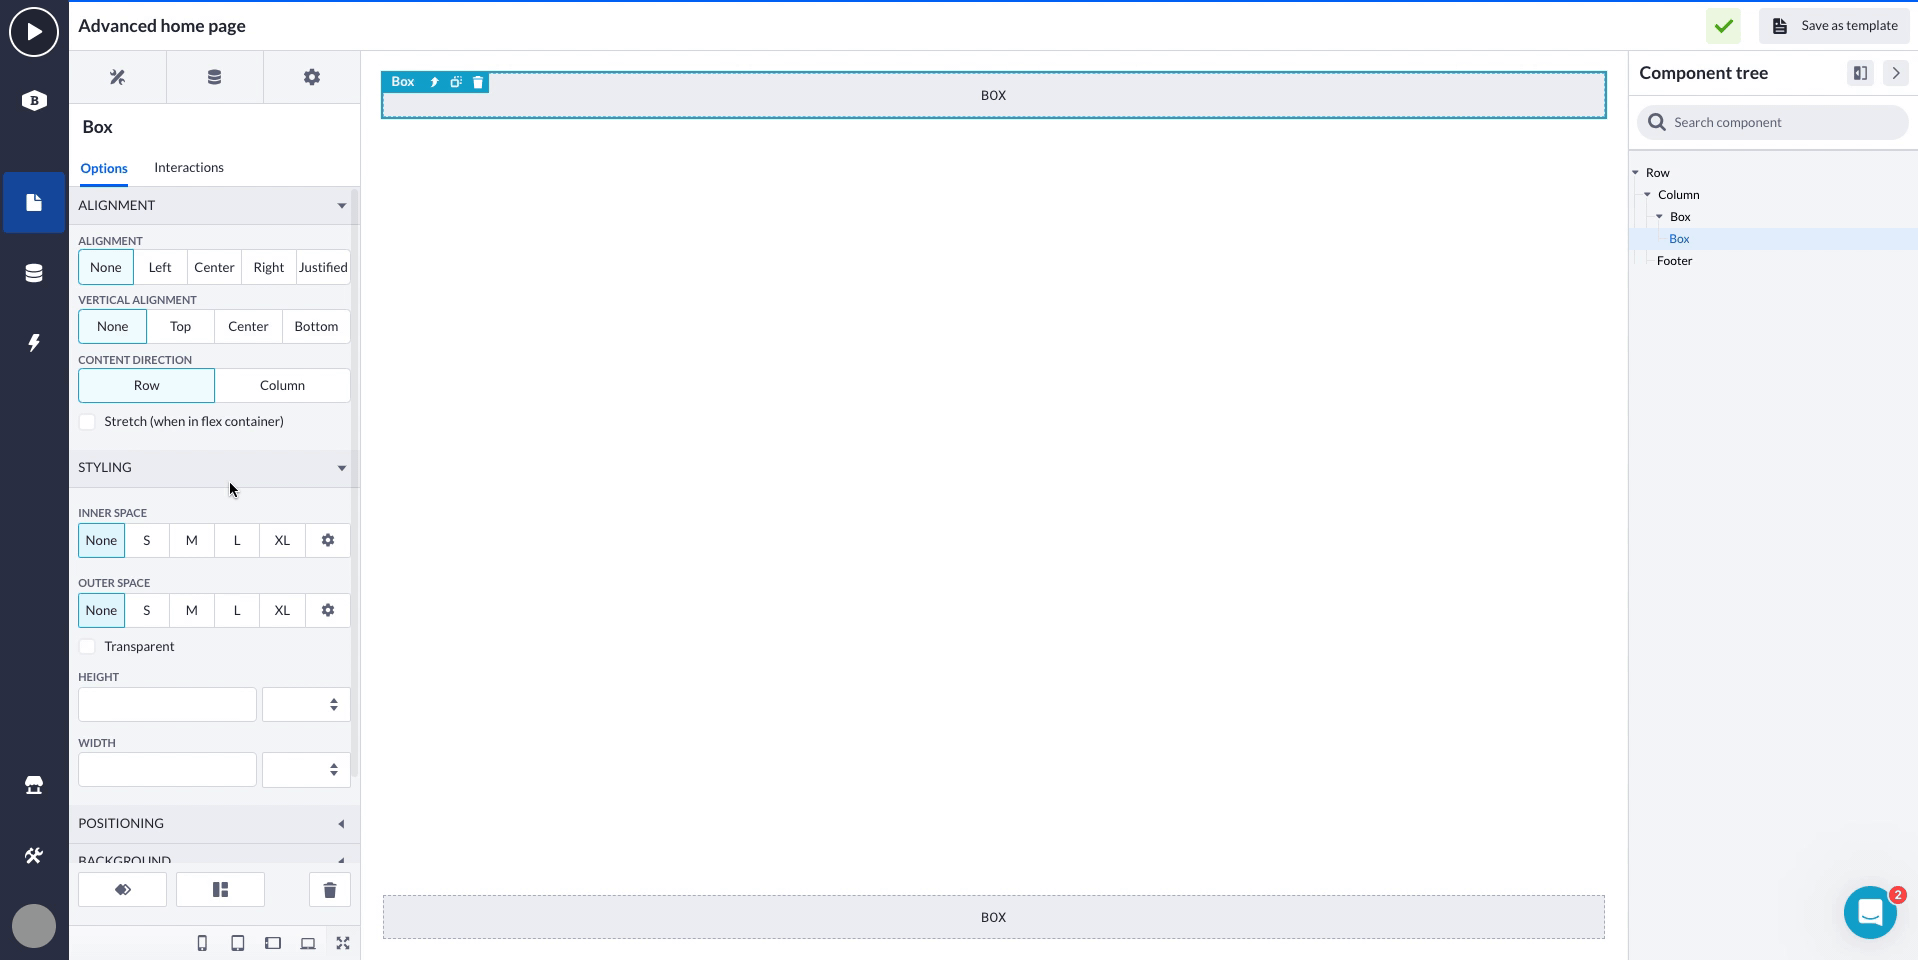The height and width of the screenshot is (960, 1918).
Task: Set alignment to Center
Action: (214, 267)
